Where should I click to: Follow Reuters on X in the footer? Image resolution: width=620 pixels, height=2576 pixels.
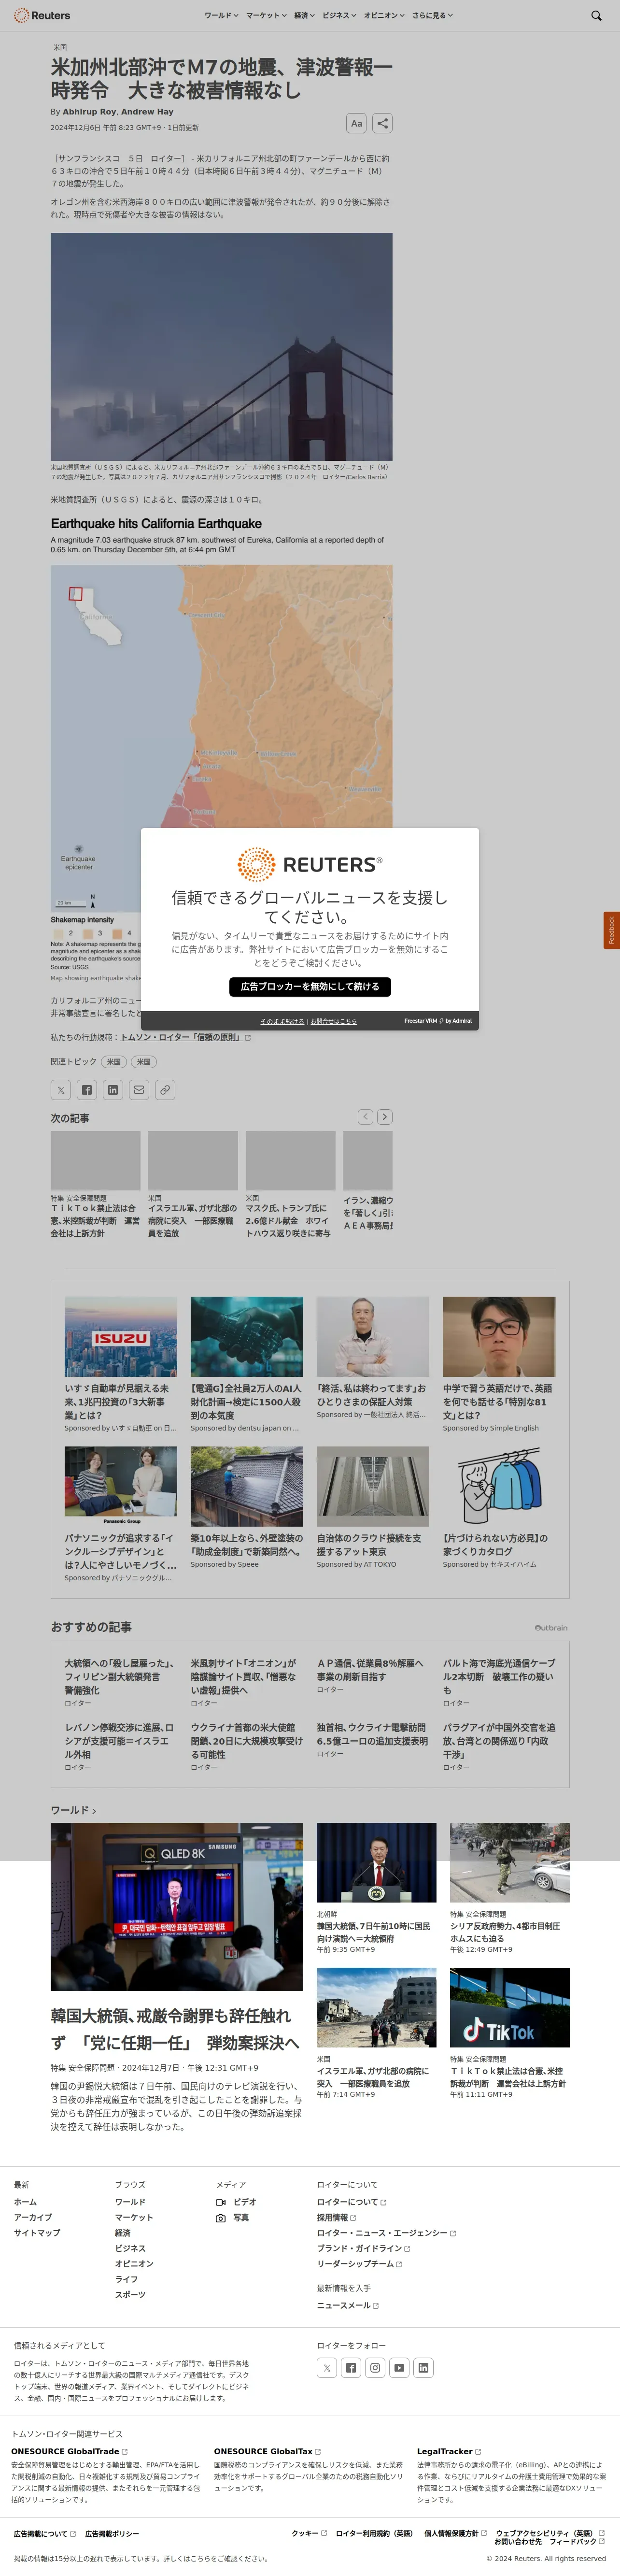[x=327, y=2367]
